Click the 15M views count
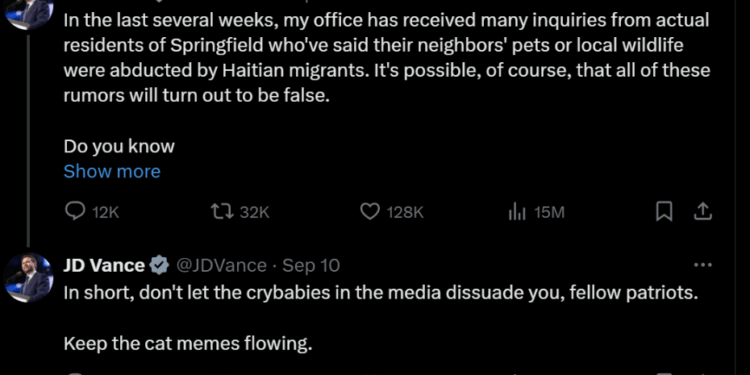This screenshot has height=375, width=750. (x=549, y=212)
